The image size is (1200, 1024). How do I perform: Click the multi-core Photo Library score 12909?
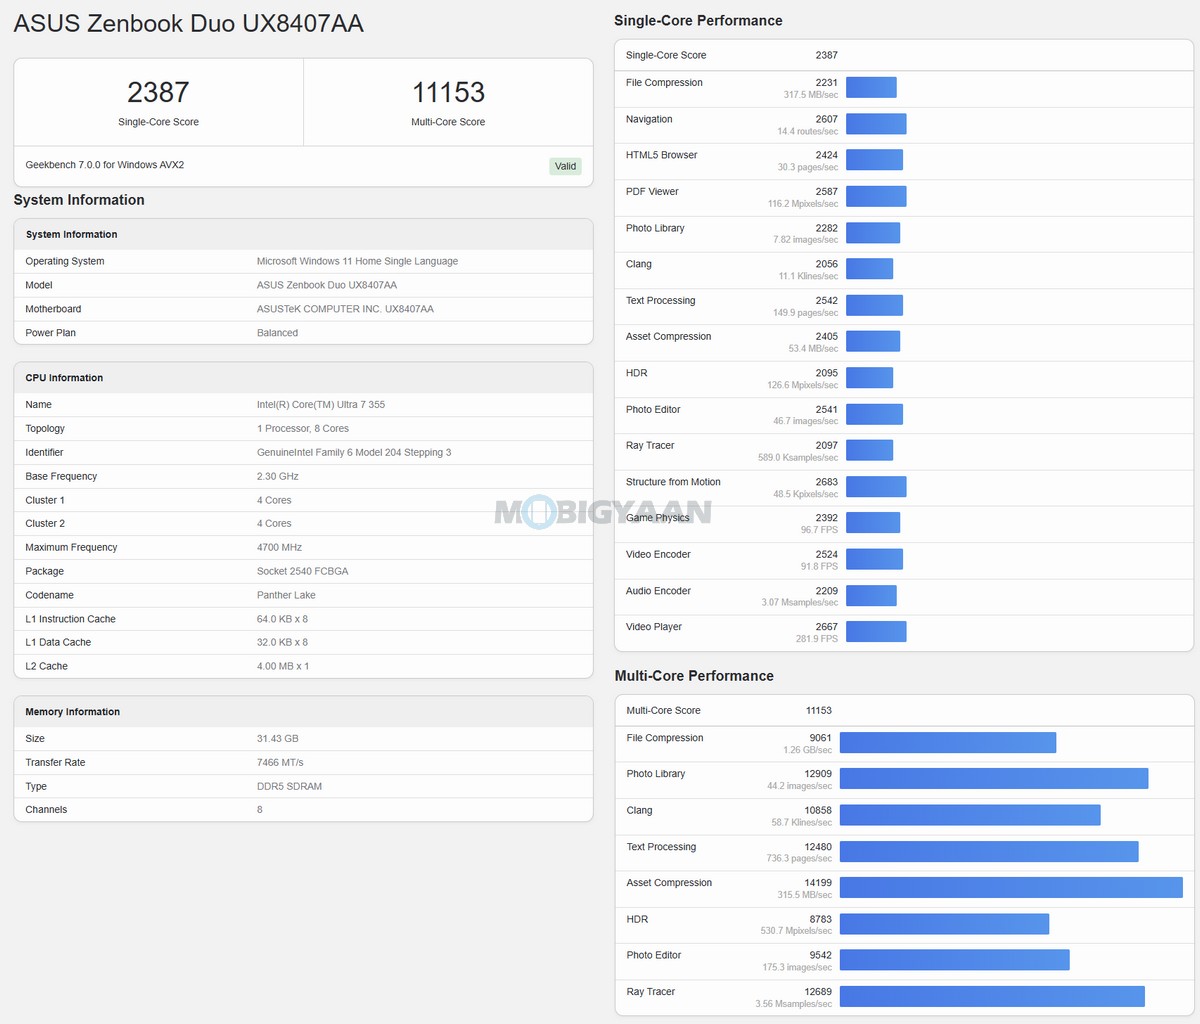point(818,774)
